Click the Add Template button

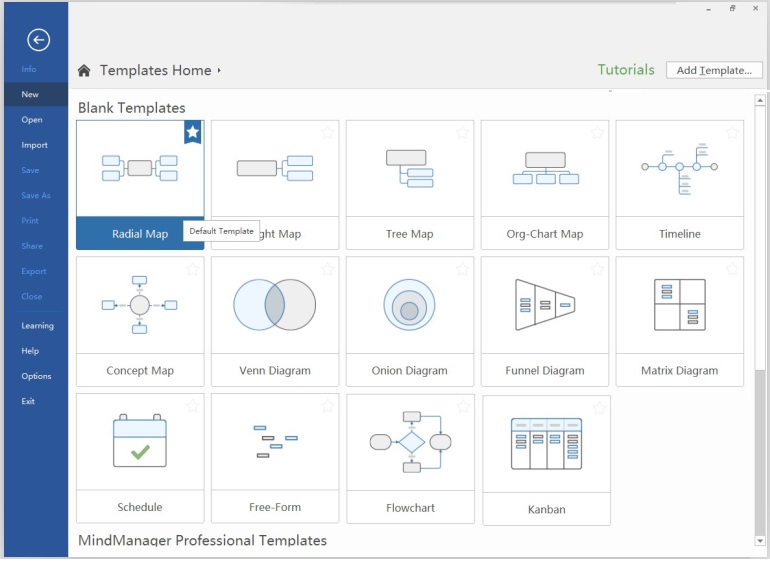pos(714,71)
